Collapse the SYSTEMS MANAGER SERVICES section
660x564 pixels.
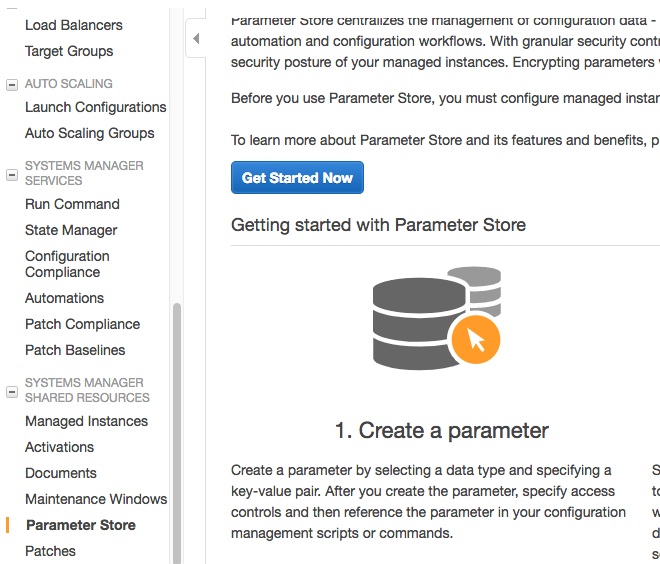click(x=12, y=175)
